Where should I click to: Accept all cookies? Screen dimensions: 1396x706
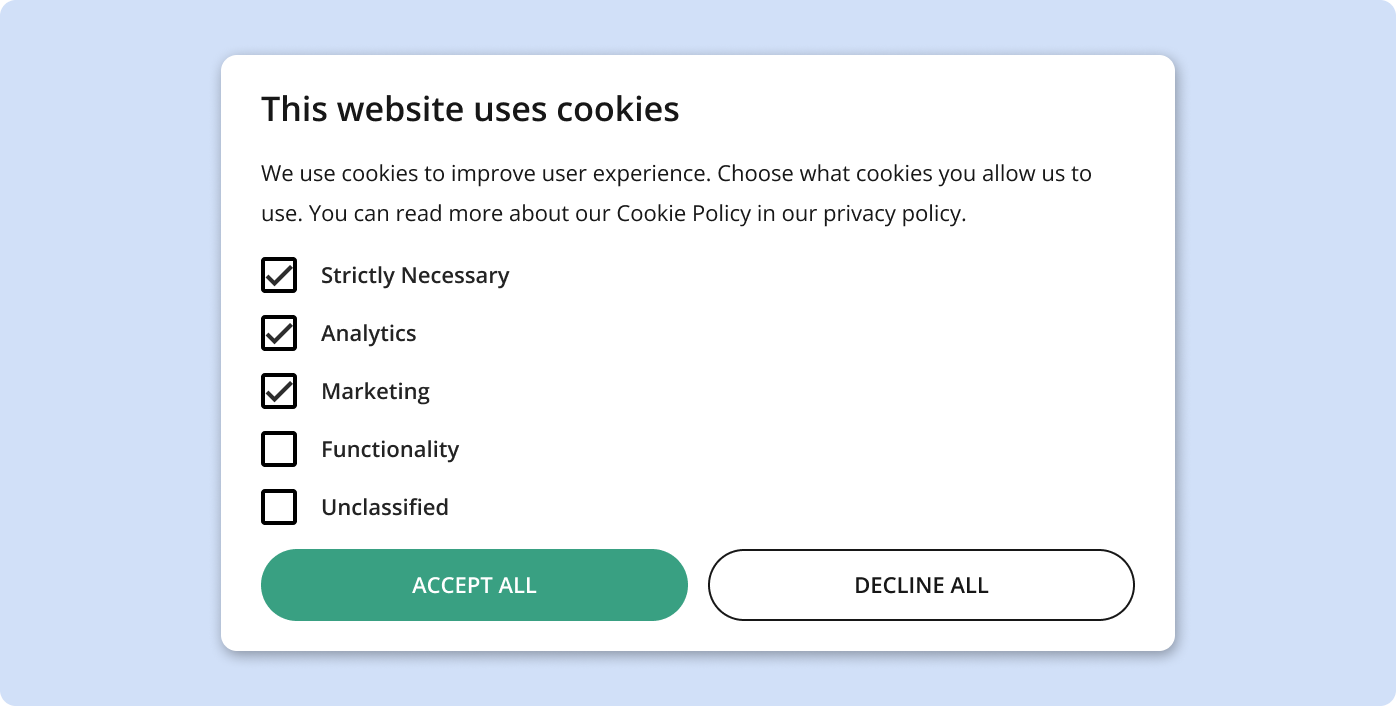pyautogui.click(x=474, y=585)
